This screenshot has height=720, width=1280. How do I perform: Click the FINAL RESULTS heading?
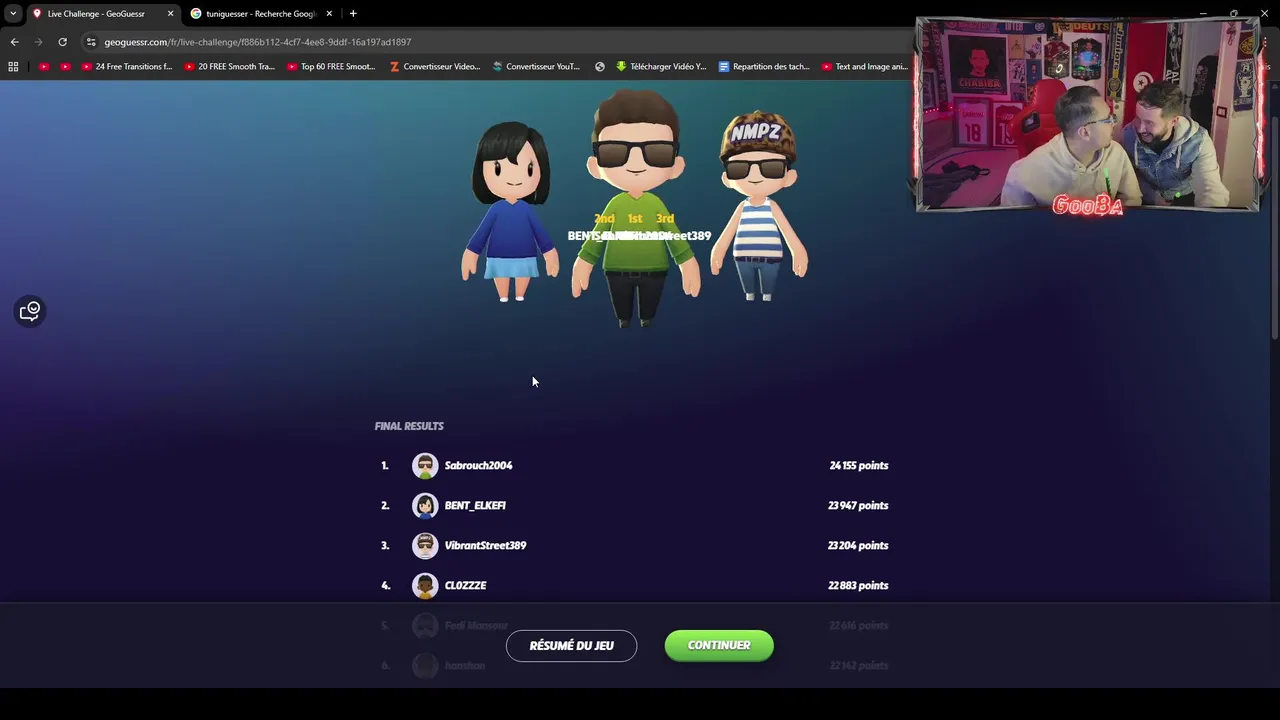point(409,426)
